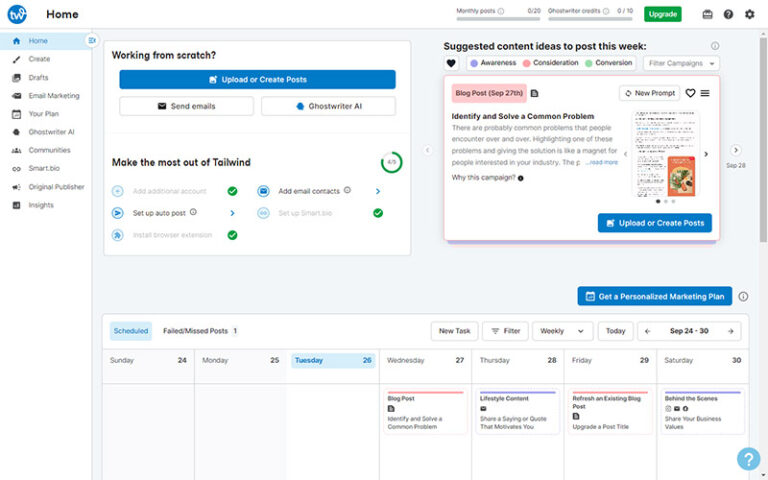
Task: Click the read more link
Action: pos(602,163)
